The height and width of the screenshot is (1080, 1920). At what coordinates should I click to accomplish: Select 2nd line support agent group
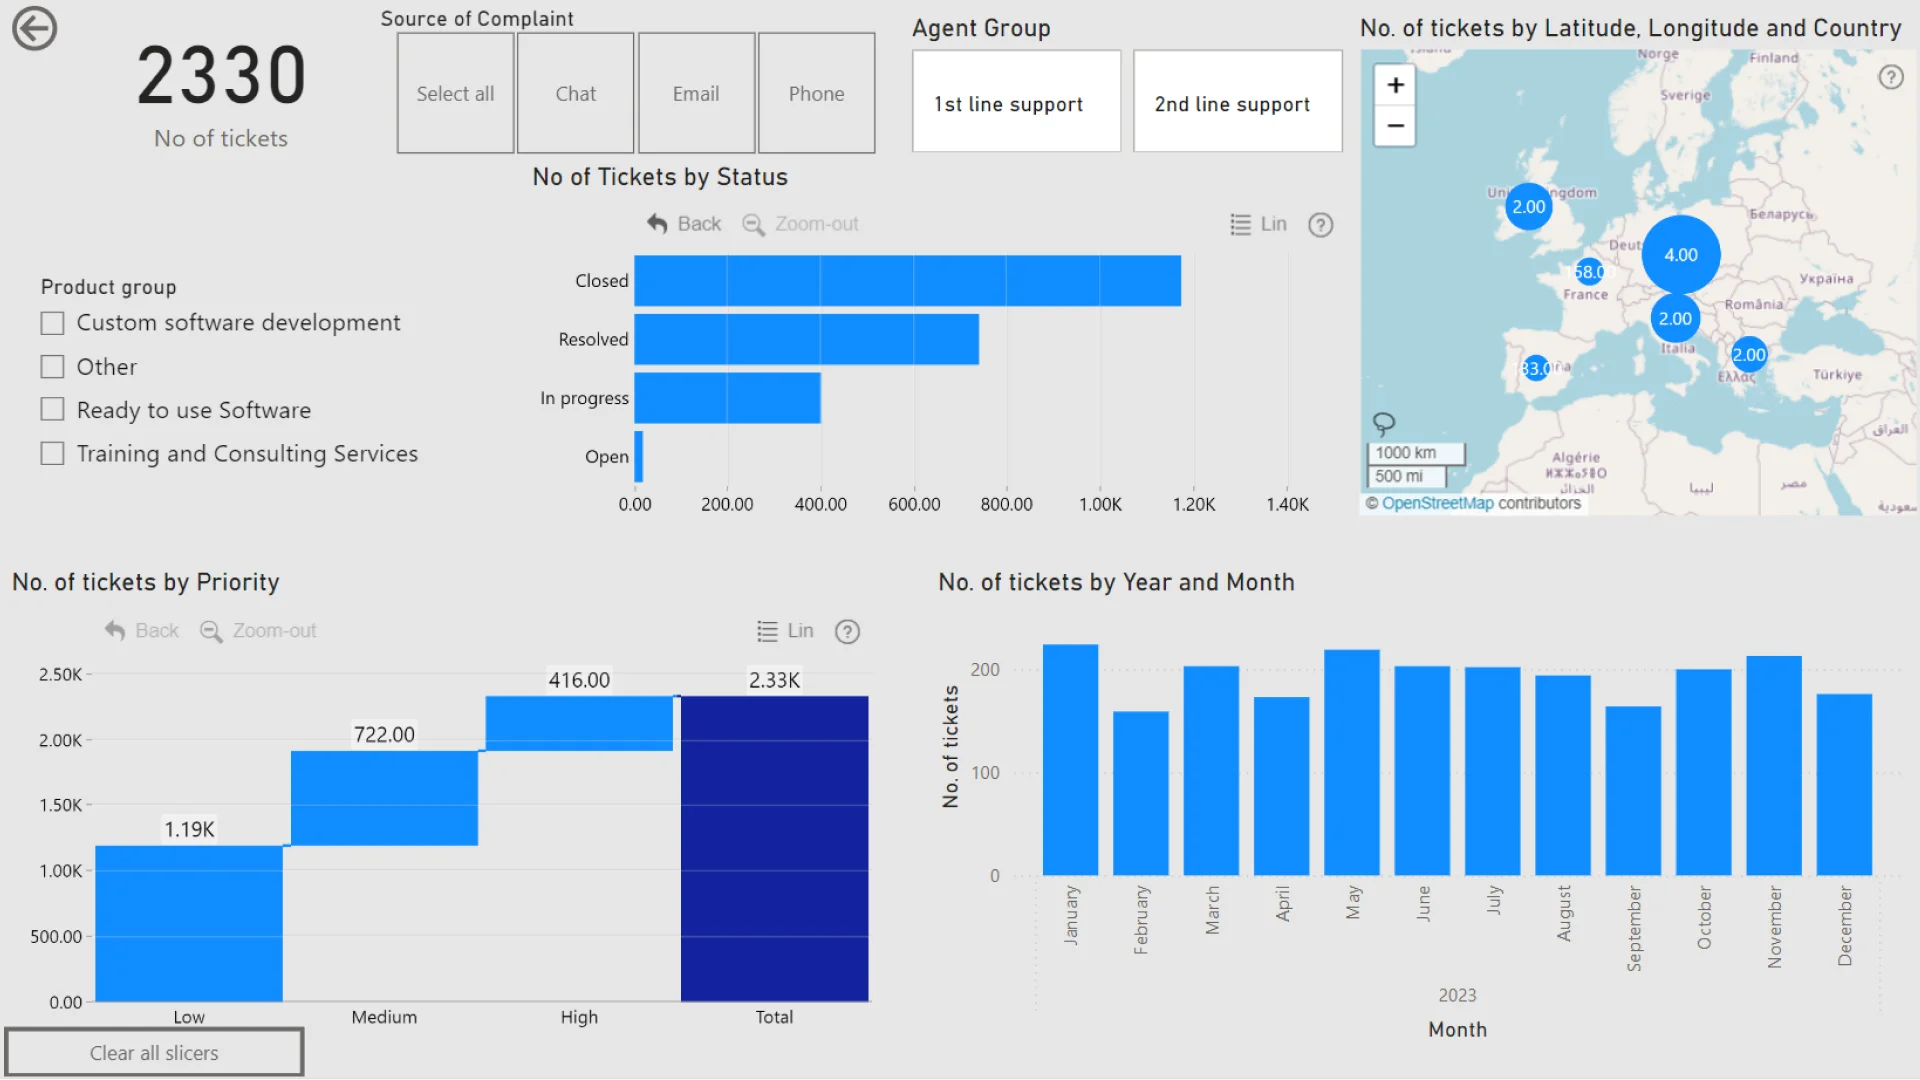[1237, 102]
